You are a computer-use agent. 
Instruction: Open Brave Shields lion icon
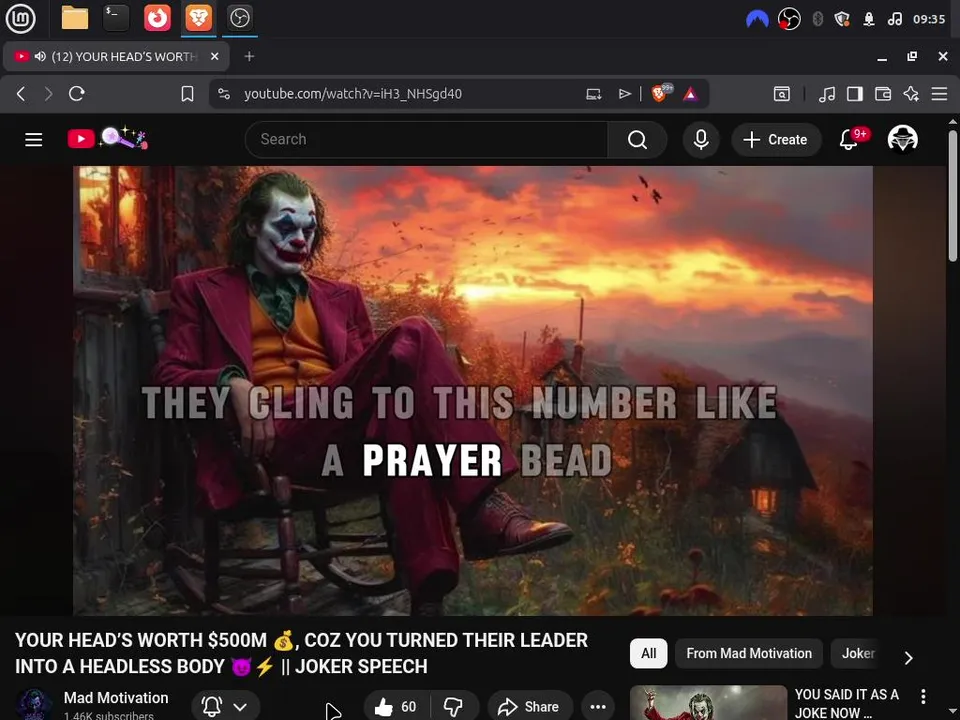click(x=661, y=93)
